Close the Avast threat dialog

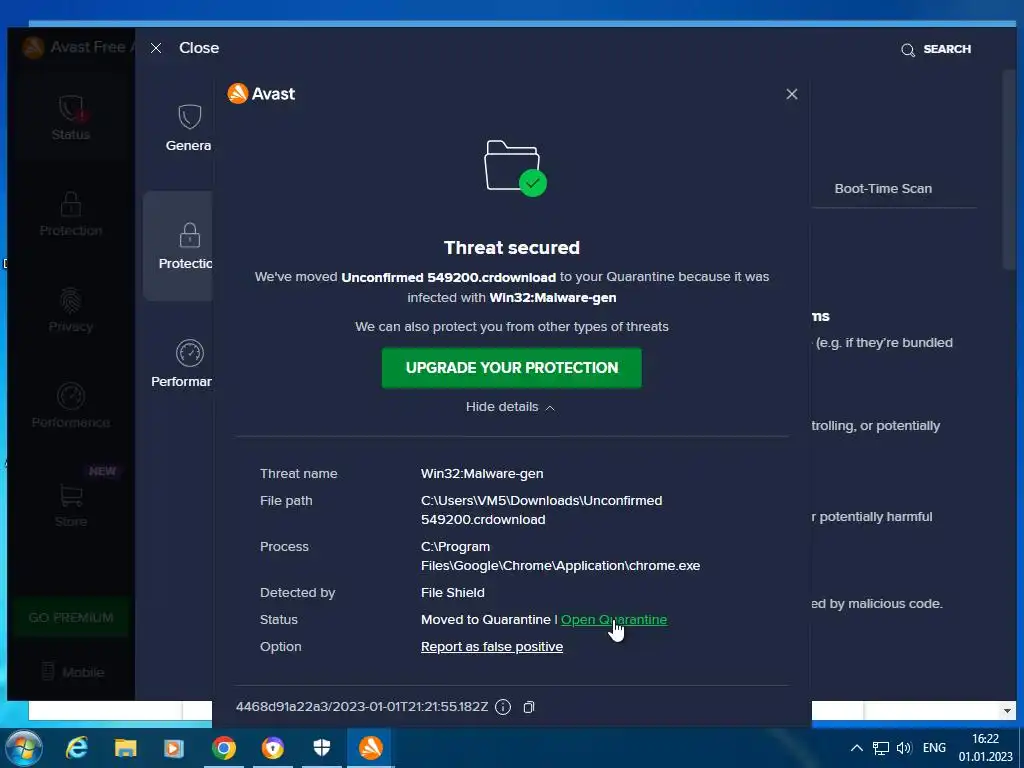click(792, 94)
